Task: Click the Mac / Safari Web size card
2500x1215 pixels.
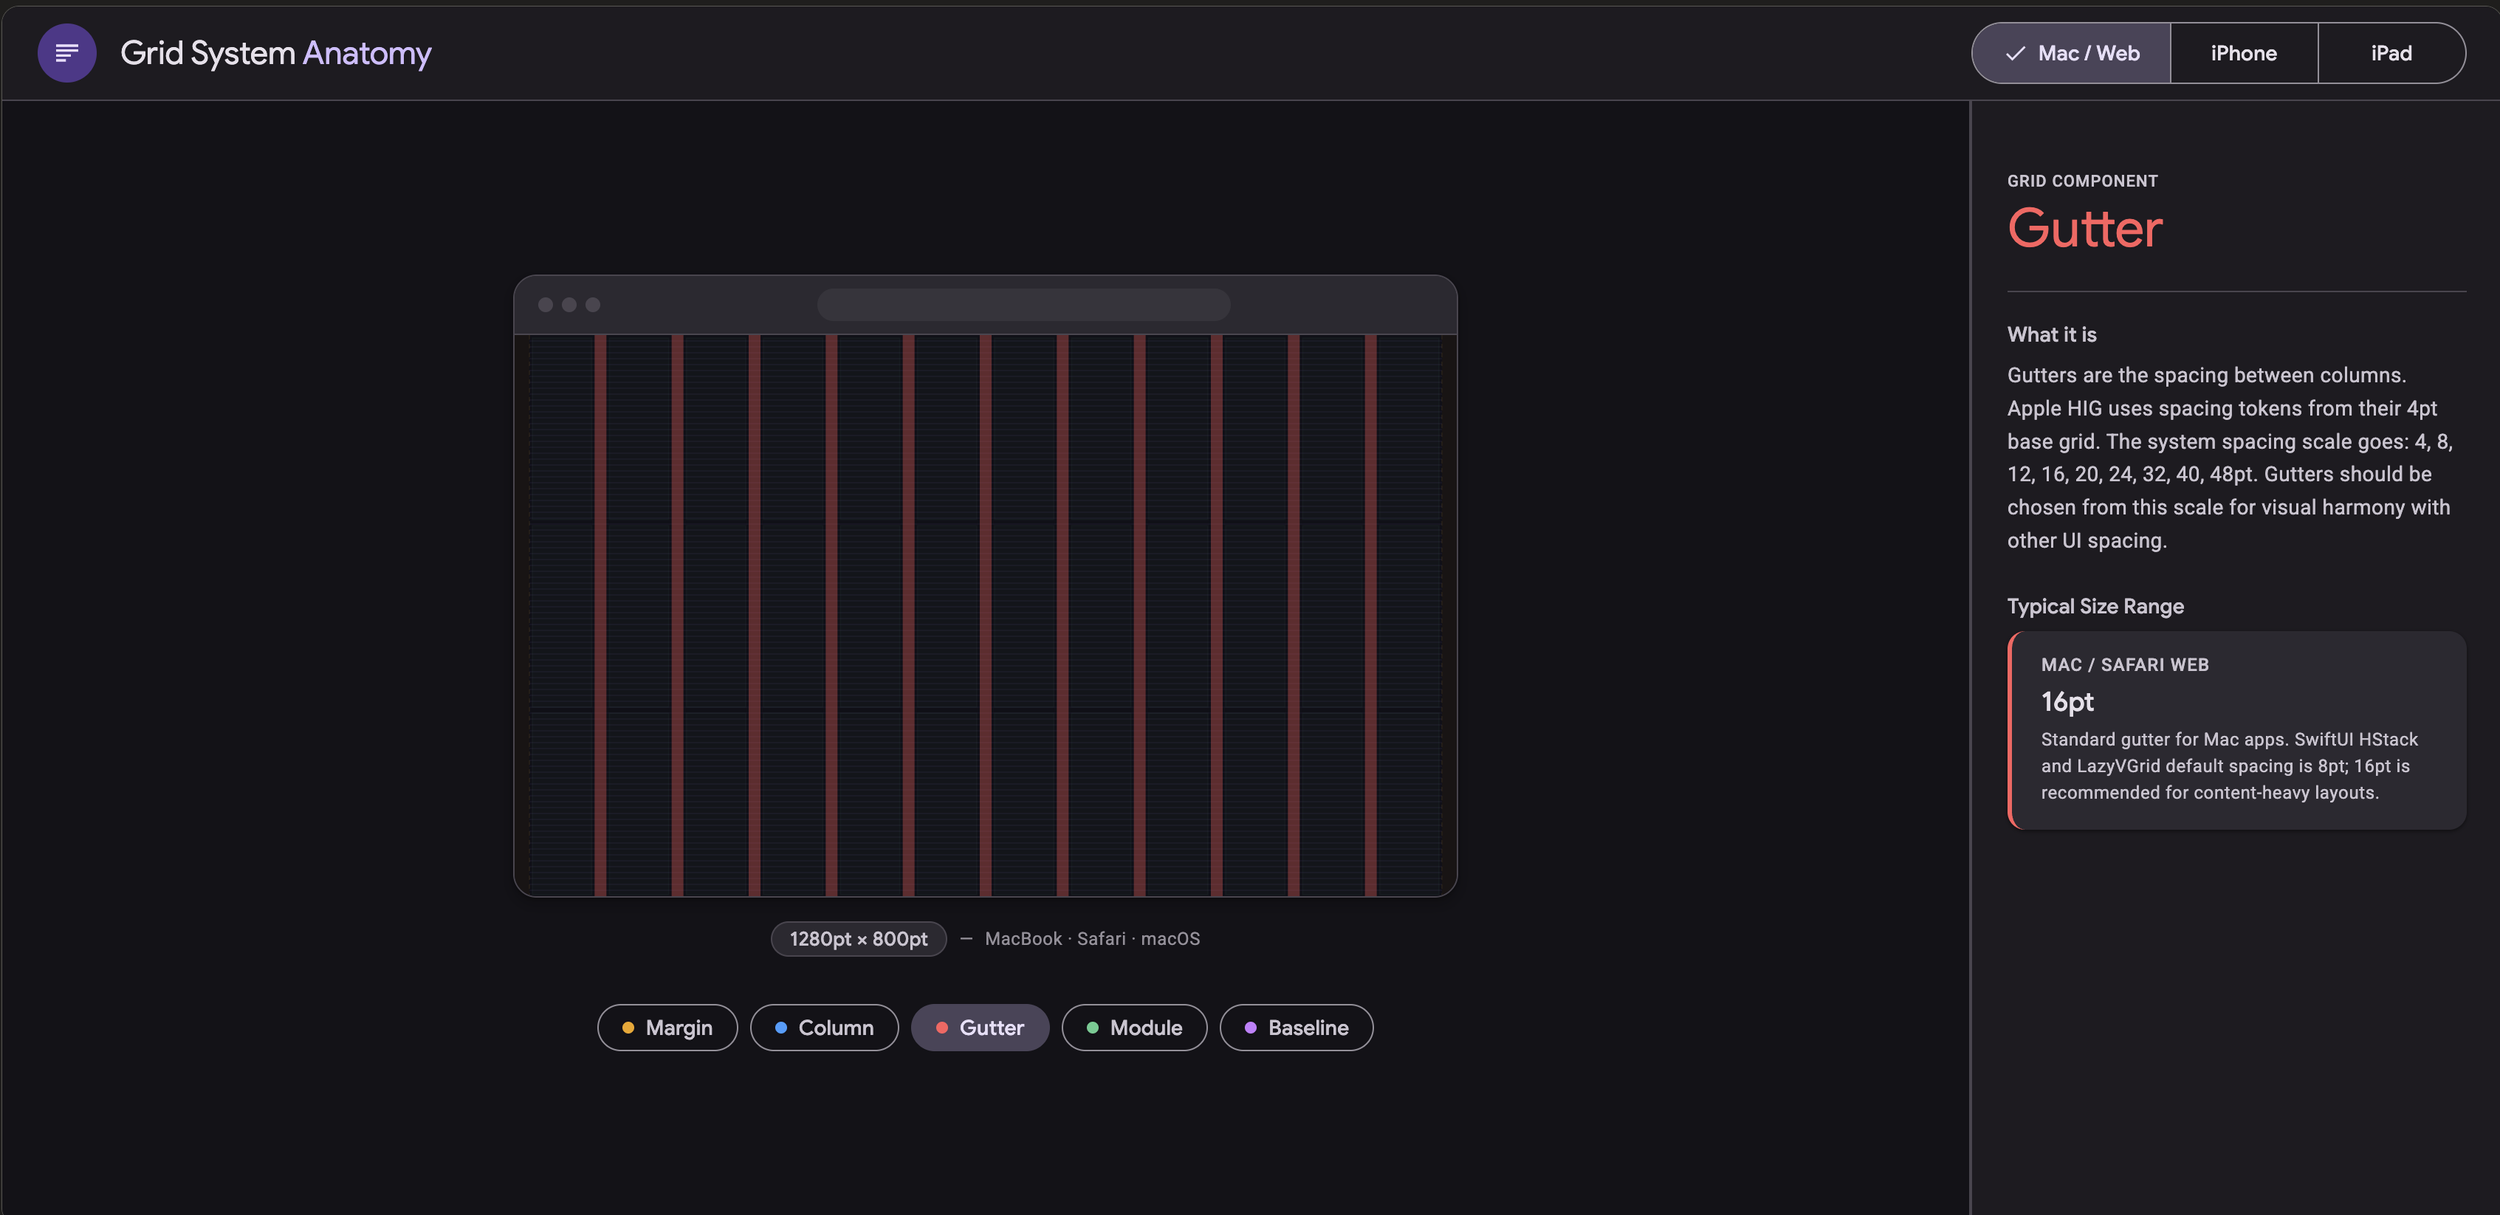Action: coord(2236,729)
